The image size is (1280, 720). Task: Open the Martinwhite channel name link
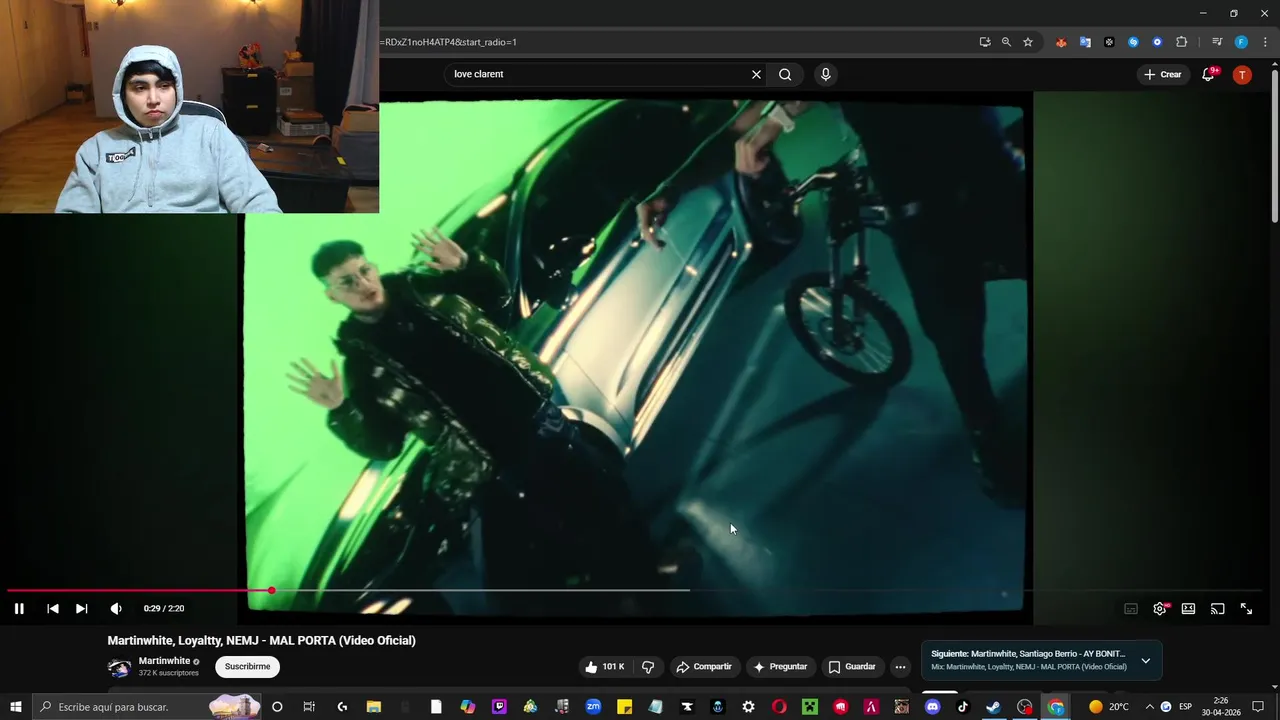[164, 661]
